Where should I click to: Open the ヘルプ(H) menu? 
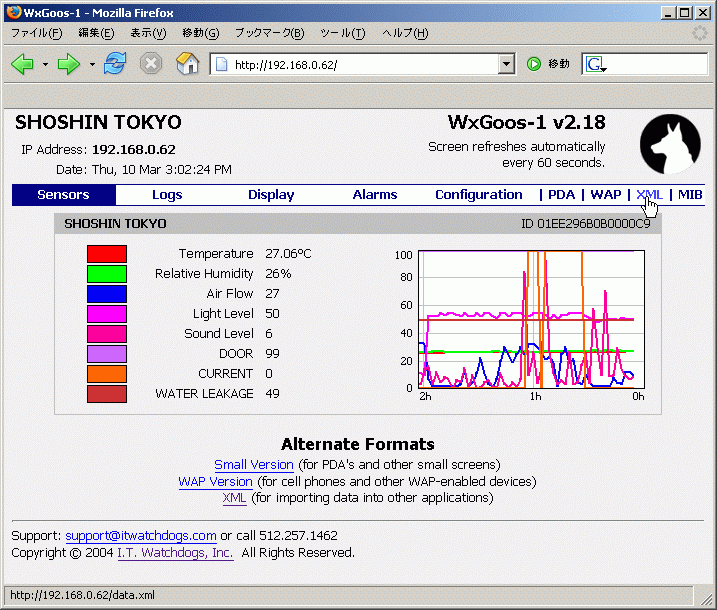click(406, 33)
